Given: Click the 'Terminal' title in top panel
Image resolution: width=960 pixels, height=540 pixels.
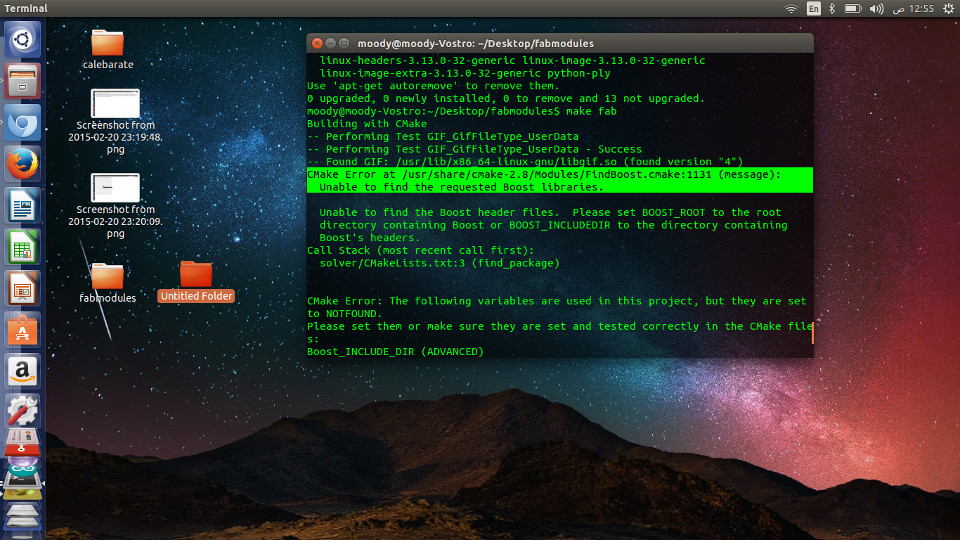Looking at the screenshot, I should (26, 9).
